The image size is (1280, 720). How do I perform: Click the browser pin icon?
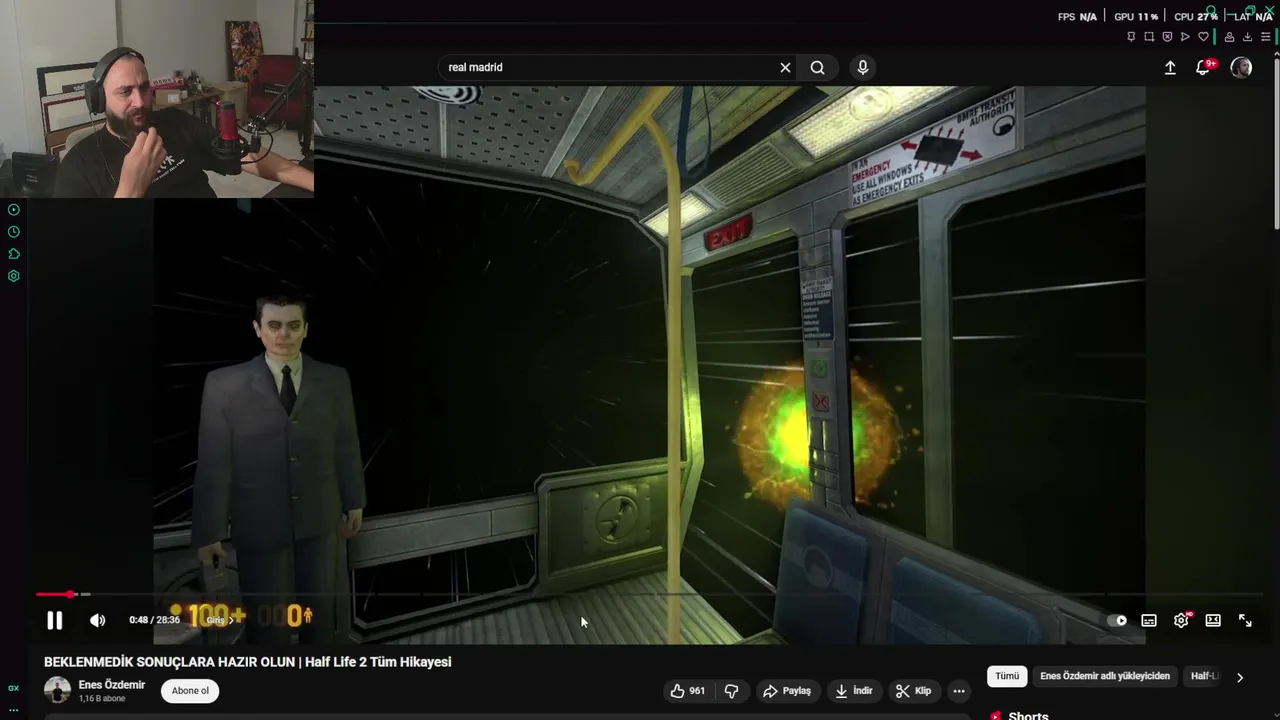(x=1131, y=37)
